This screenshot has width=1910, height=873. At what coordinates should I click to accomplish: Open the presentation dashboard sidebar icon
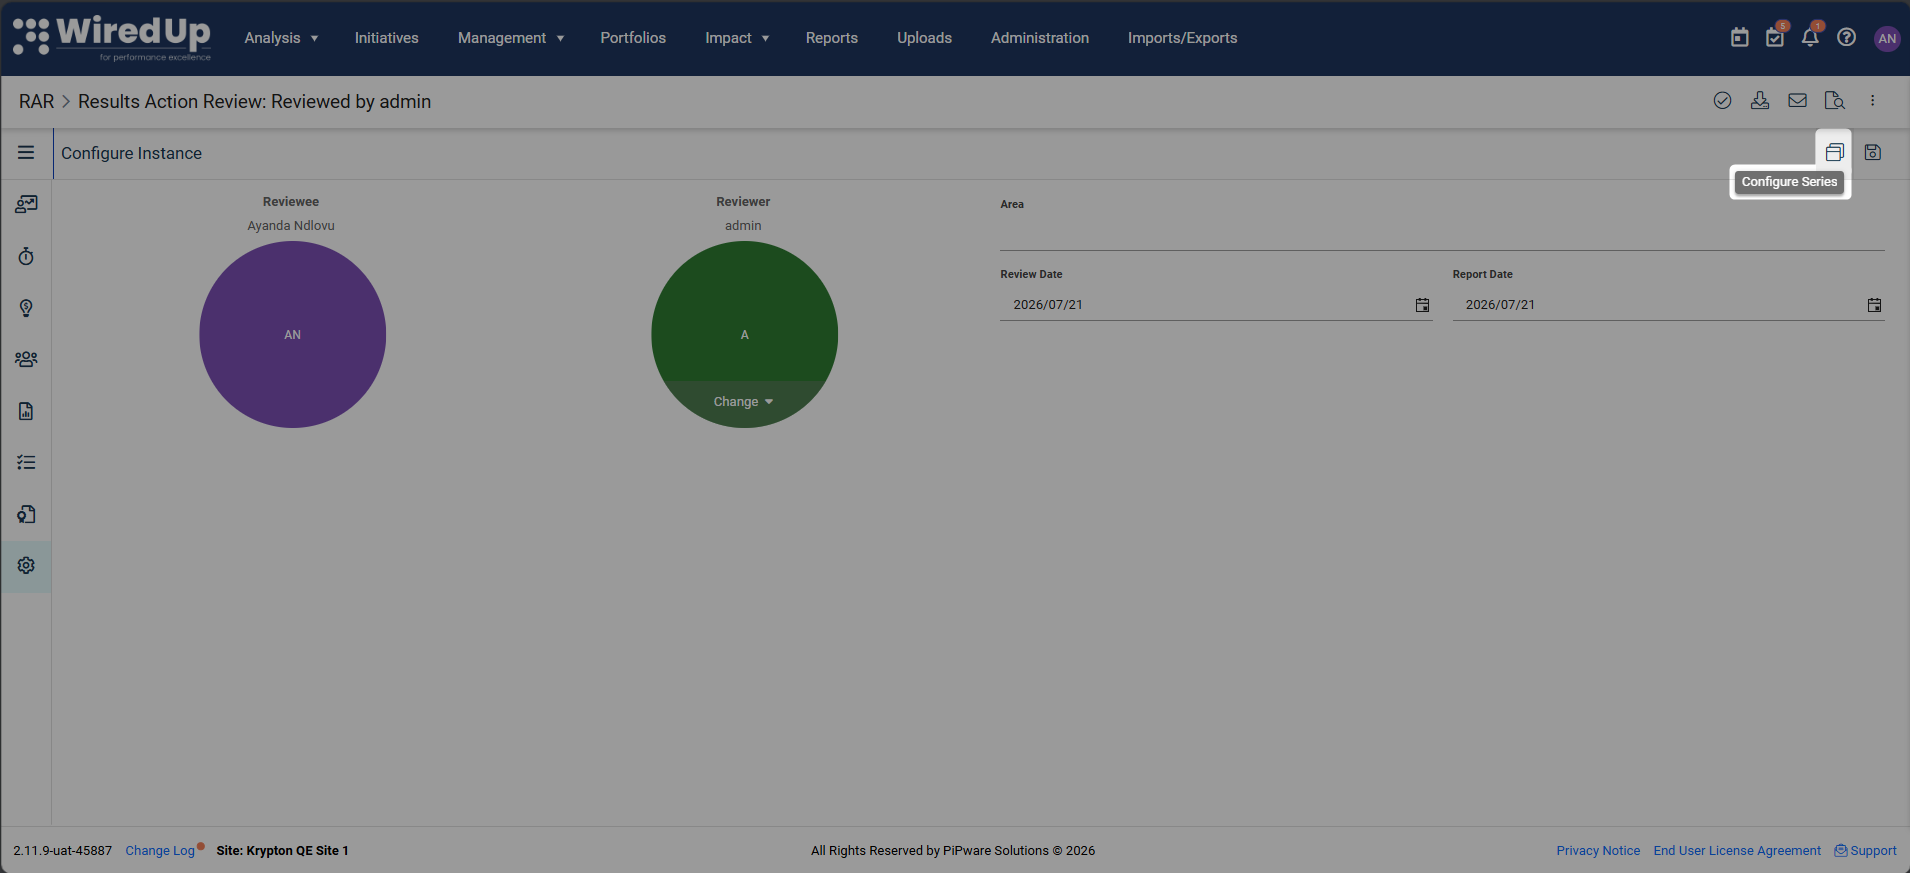coord(26,204)
